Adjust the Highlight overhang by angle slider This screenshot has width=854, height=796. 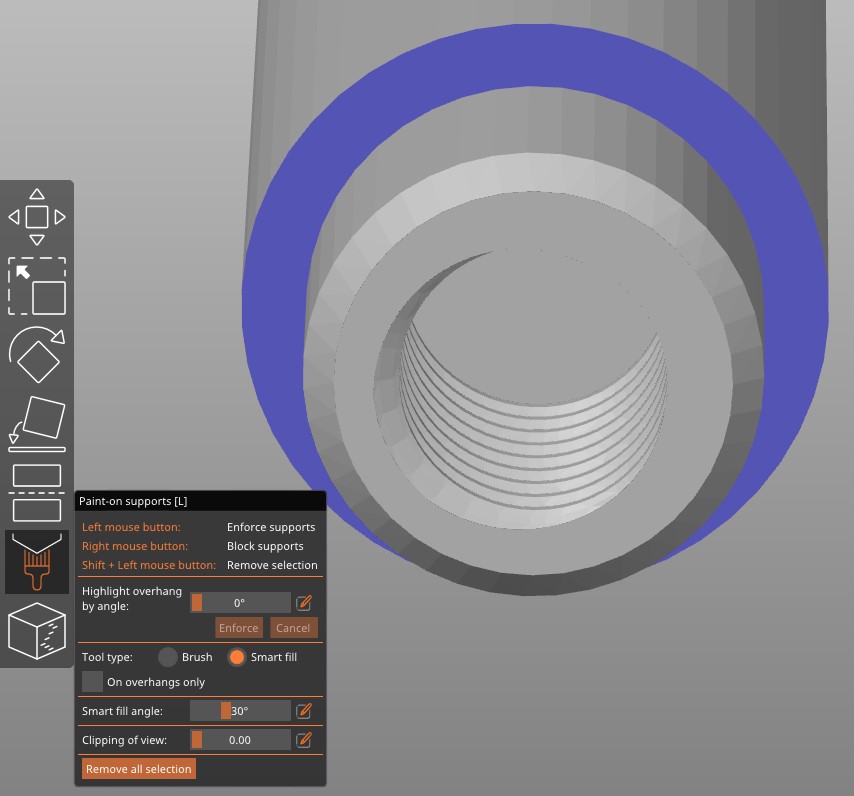coord(240,603)
